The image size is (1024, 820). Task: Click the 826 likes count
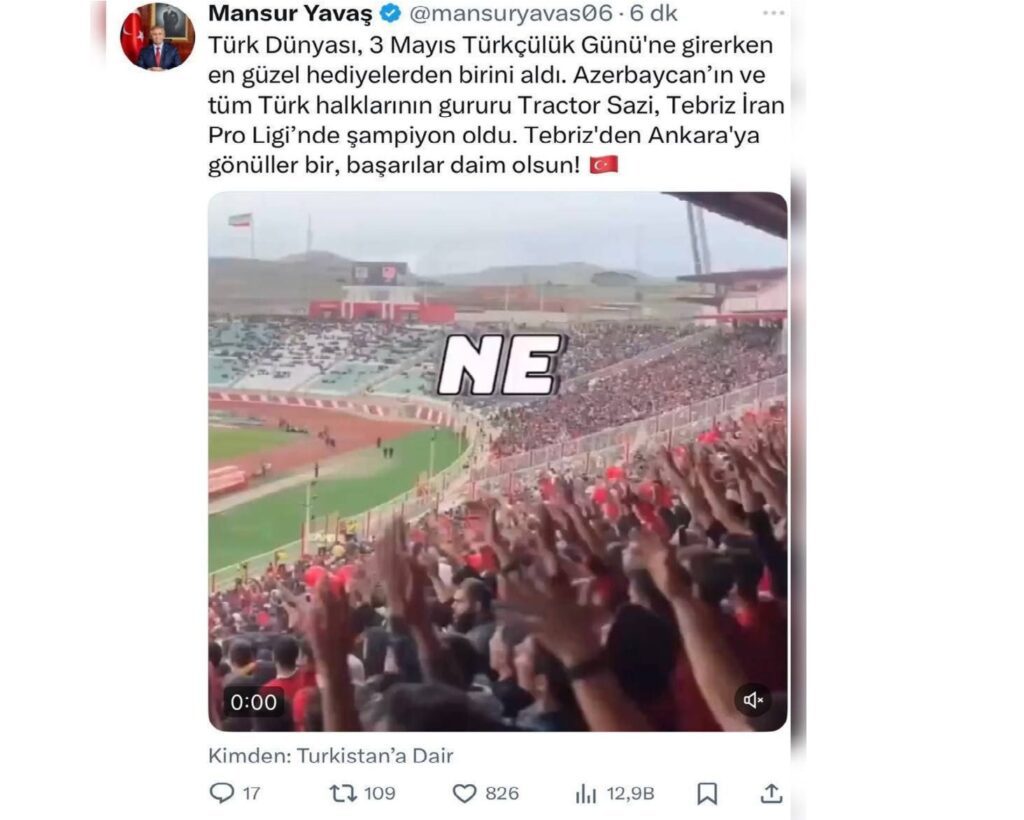pos(502,793)
